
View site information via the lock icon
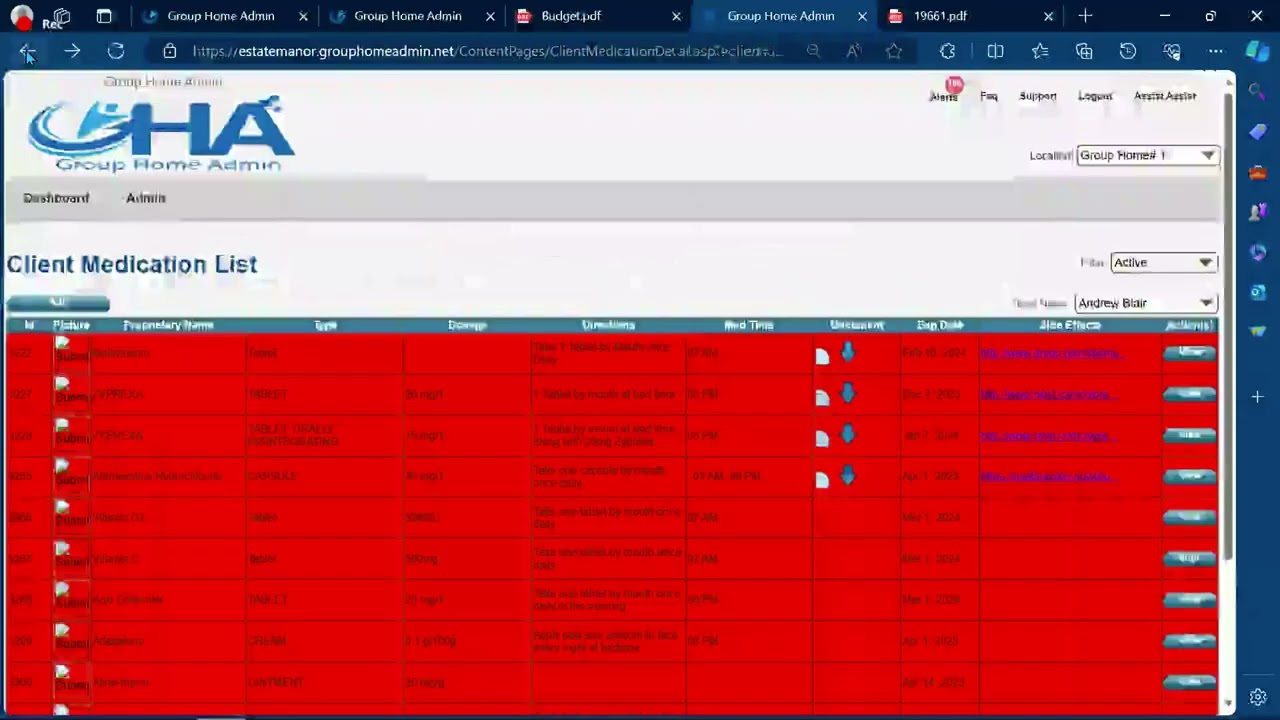170,51
